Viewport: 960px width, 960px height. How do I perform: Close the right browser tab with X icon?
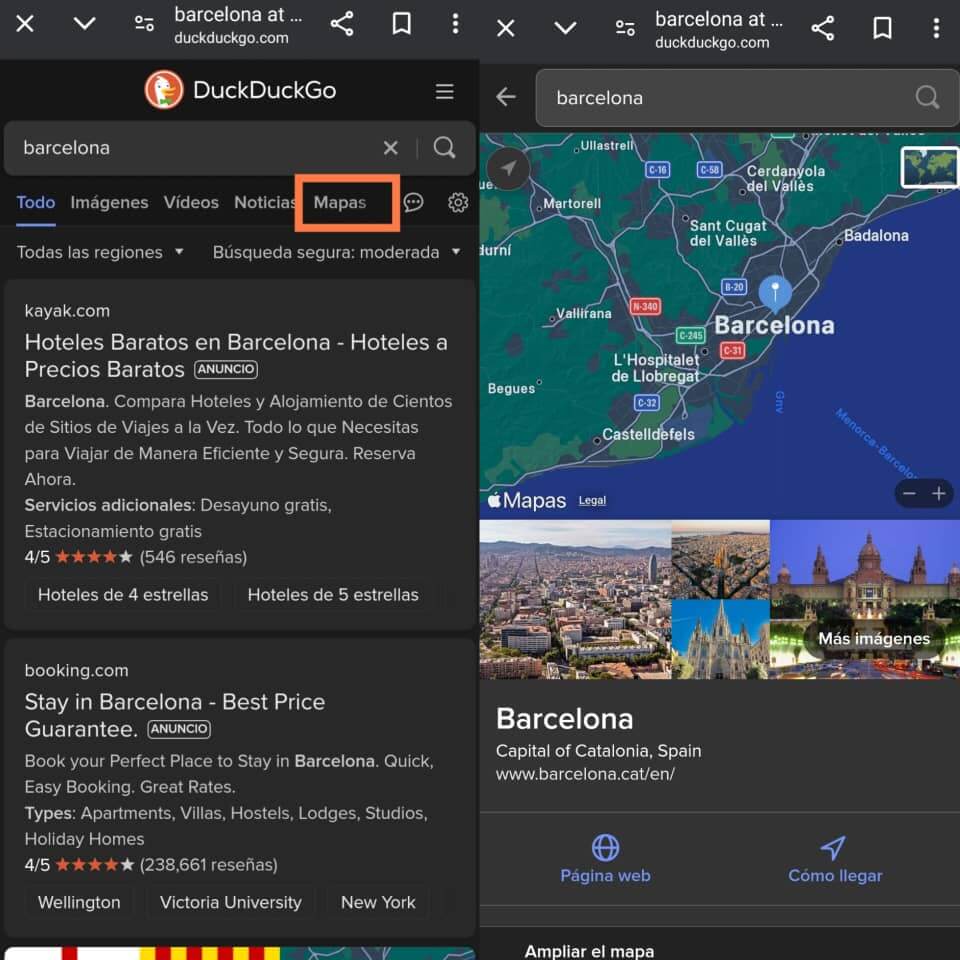point(506,28)
